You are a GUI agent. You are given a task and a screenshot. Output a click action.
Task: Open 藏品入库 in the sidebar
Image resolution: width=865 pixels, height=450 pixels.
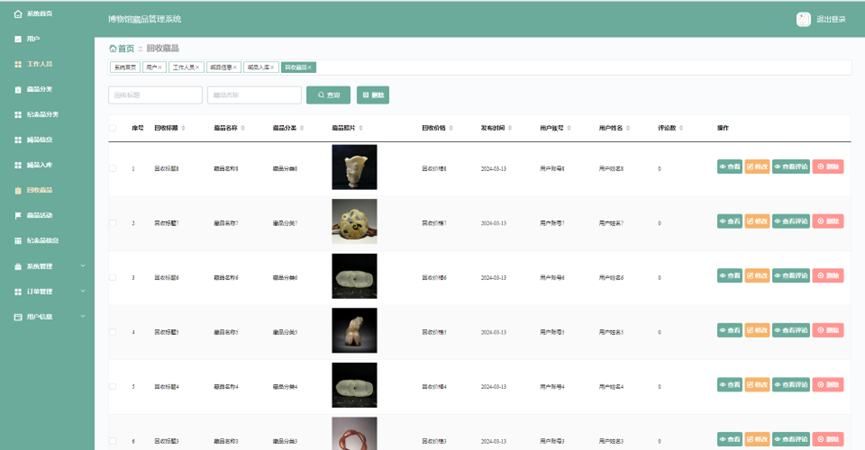33,165
